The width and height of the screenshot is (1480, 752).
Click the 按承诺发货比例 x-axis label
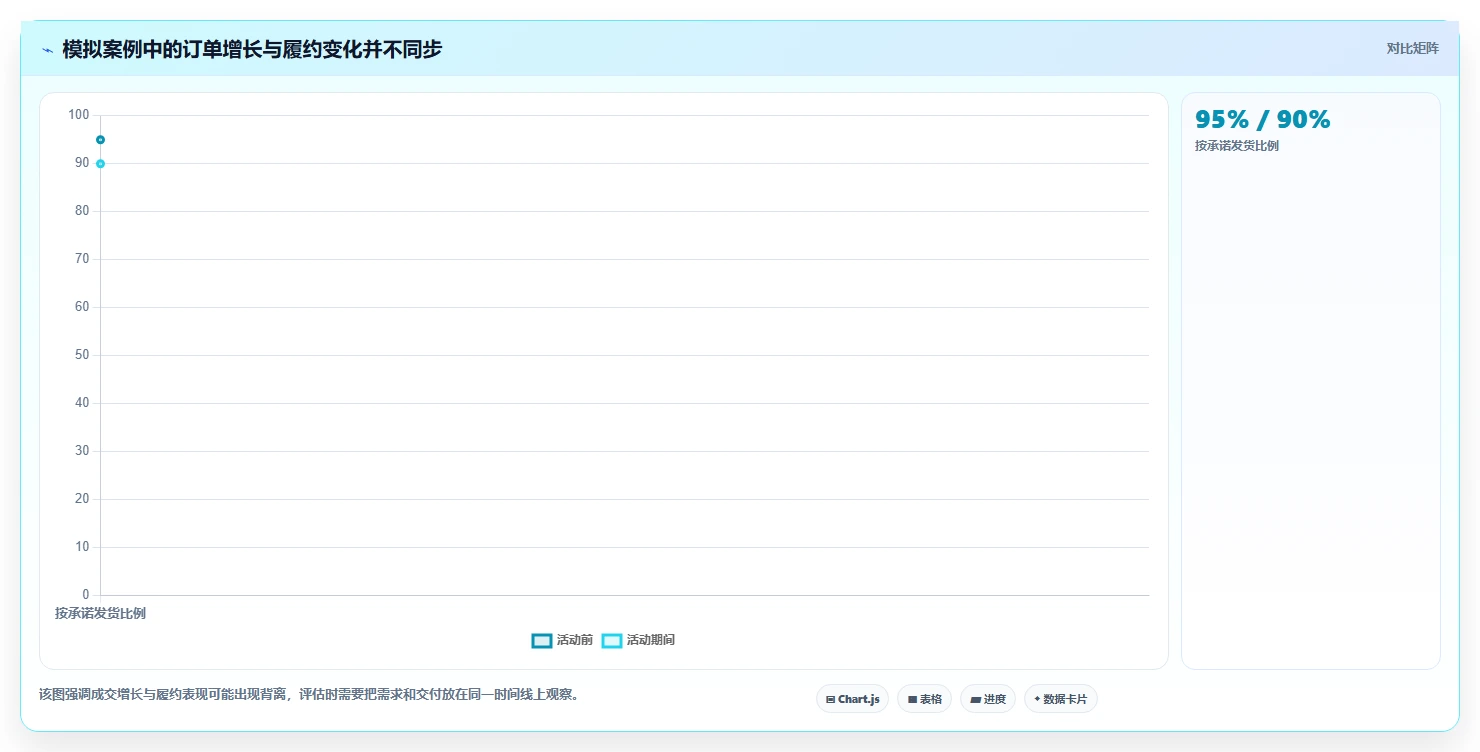[x=100, y=613]
